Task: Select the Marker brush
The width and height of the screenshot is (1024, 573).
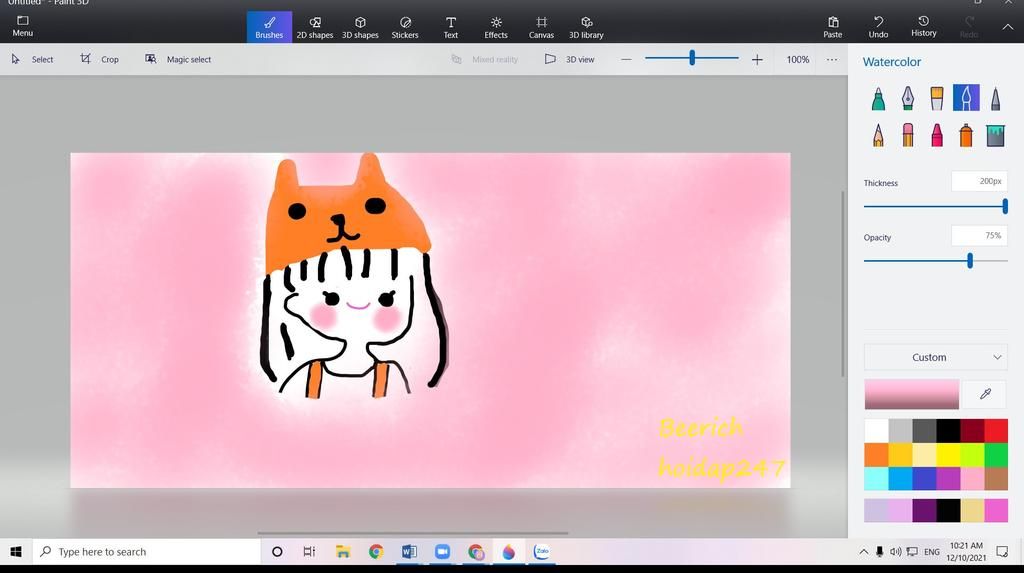Action: tap(878, 98)
